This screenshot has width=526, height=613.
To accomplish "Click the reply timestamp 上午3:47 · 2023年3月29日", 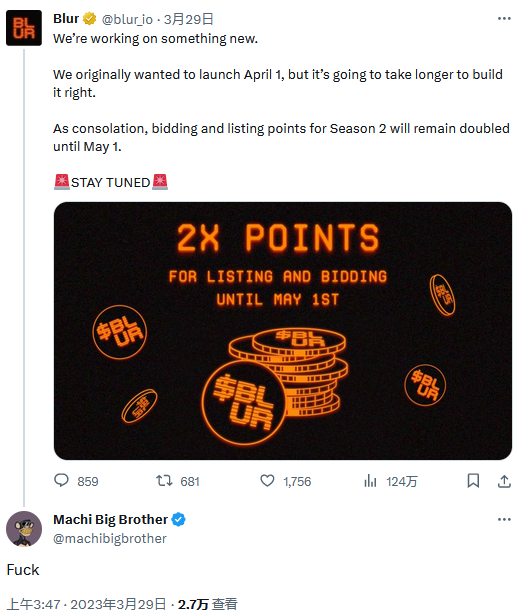I will (x=87, y=604).
